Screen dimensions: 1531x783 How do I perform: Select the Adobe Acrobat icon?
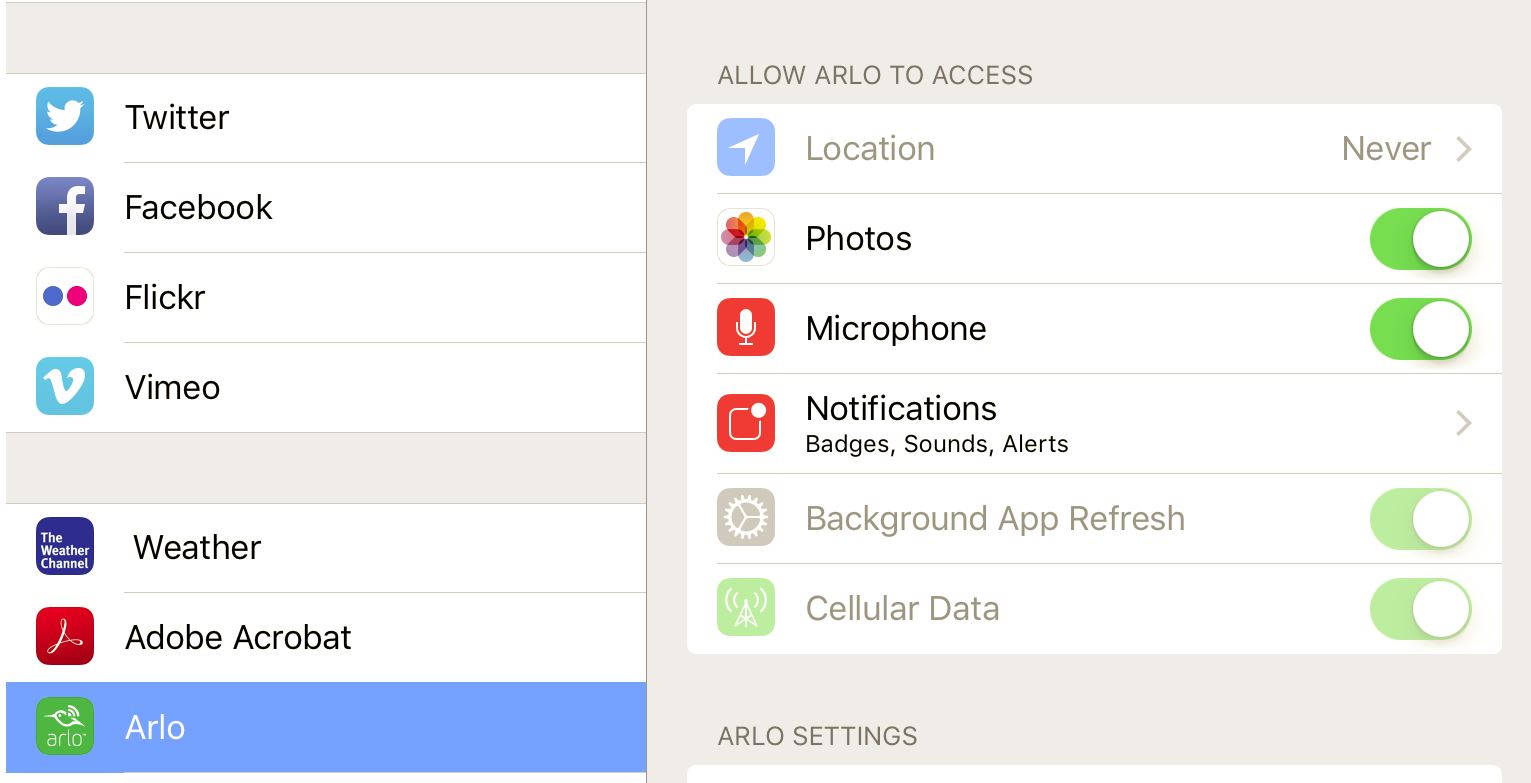65,637
